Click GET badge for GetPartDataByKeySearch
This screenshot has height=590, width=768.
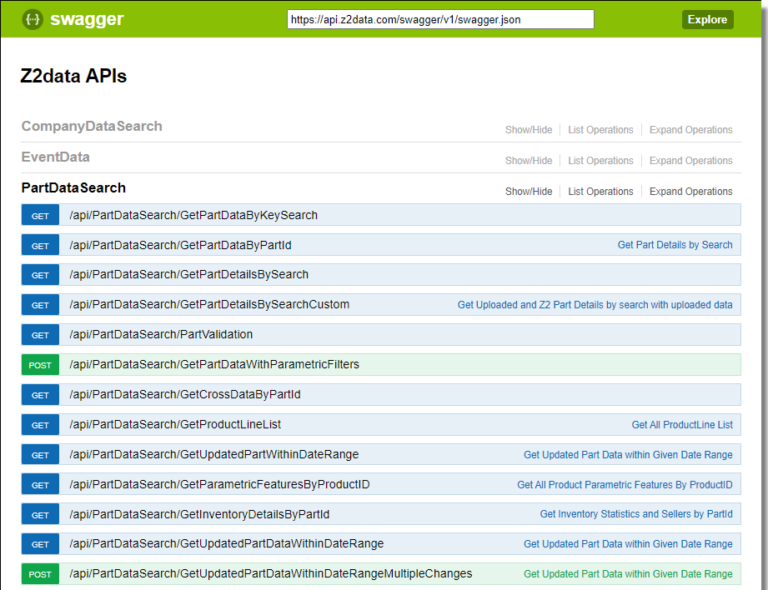(40, 216)
